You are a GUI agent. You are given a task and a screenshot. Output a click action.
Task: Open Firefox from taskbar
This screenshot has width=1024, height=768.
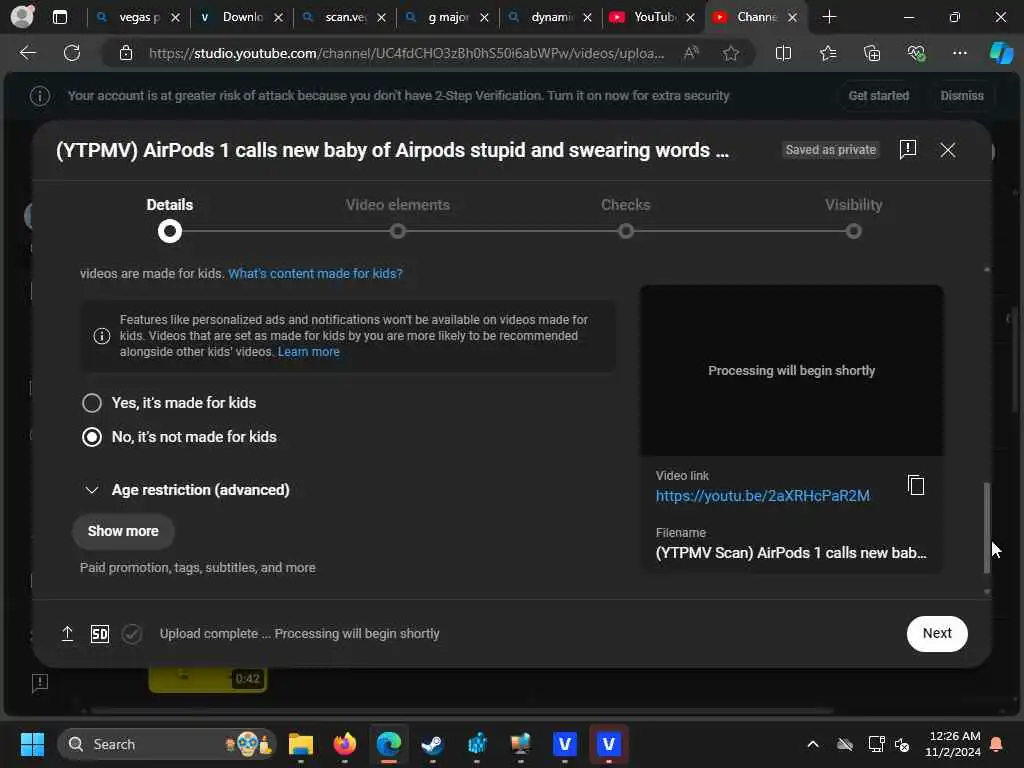click(345, 744)
